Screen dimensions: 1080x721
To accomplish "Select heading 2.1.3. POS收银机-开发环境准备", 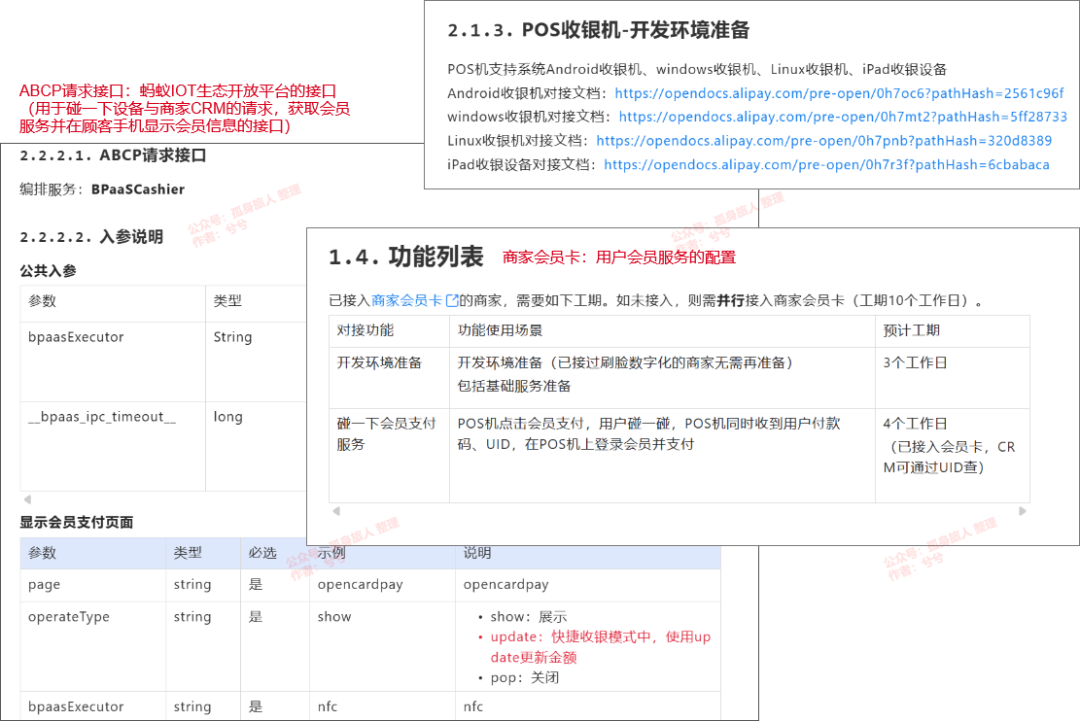I will click(598, 30).
